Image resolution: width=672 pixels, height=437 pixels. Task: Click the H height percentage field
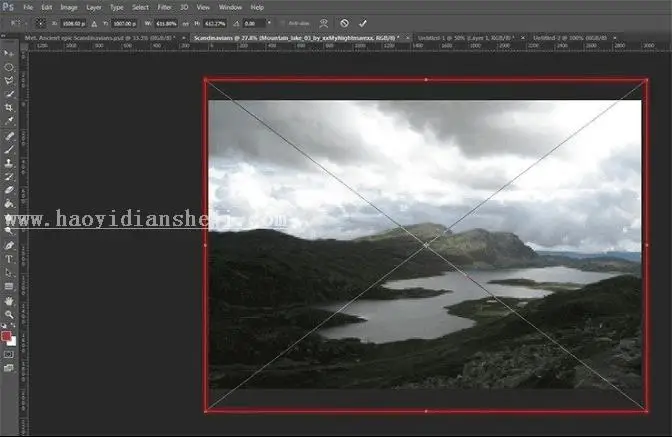215,24
